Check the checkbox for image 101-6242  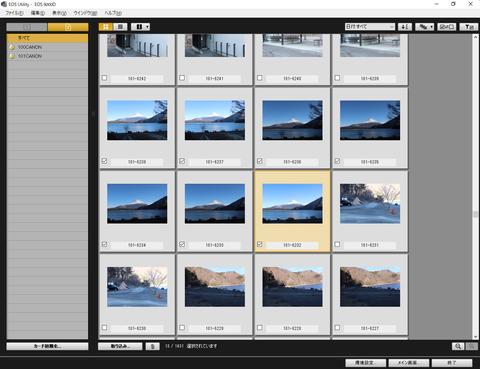(x=104, y=78)
